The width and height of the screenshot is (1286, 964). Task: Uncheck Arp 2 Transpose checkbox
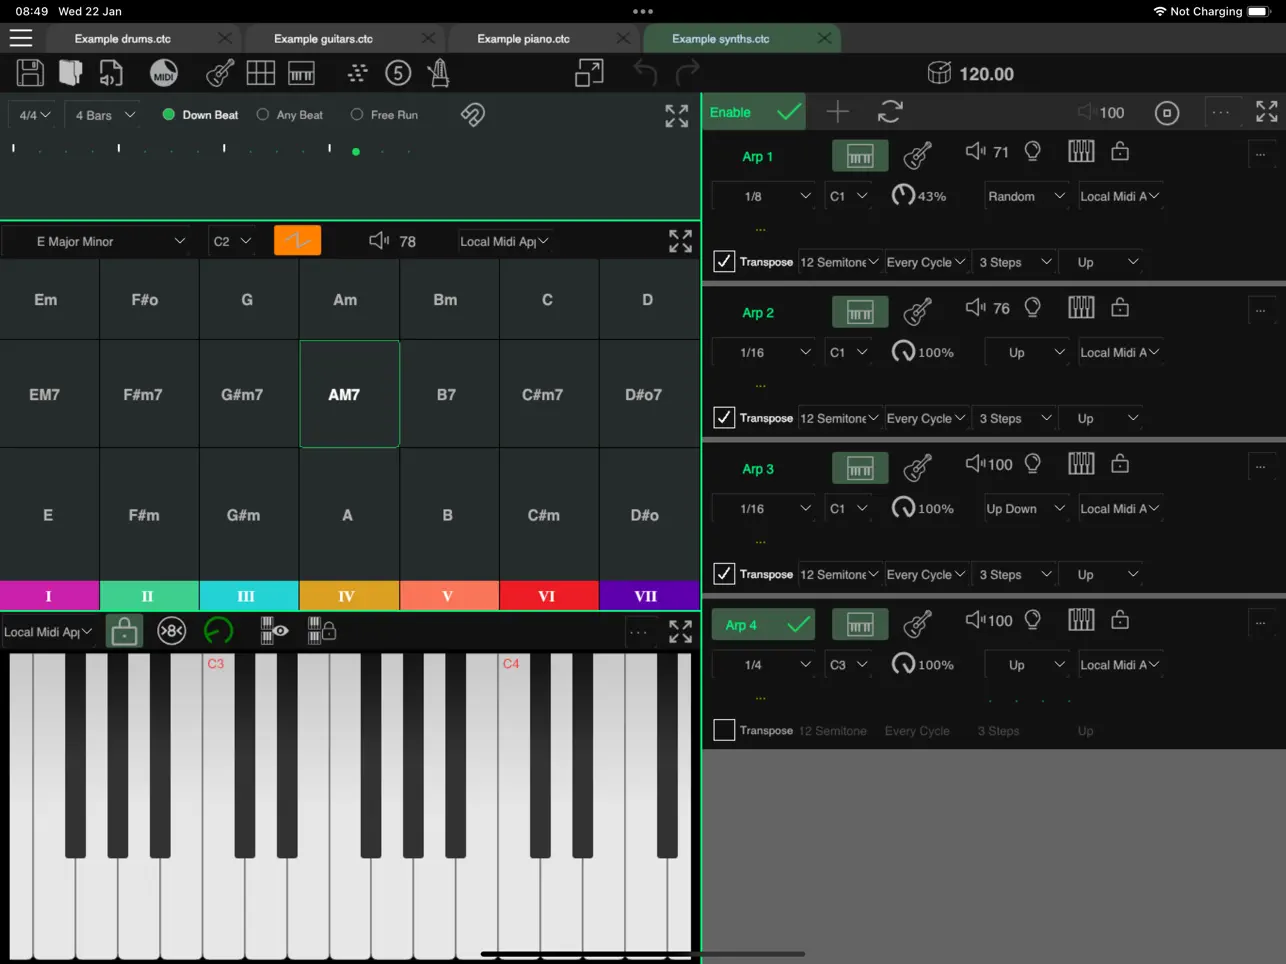(724, 417)
